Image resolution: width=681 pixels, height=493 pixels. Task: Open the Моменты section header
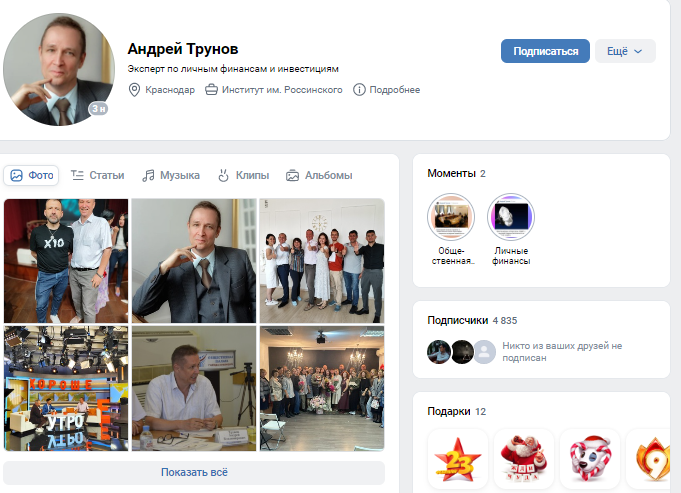coord(456,173)
